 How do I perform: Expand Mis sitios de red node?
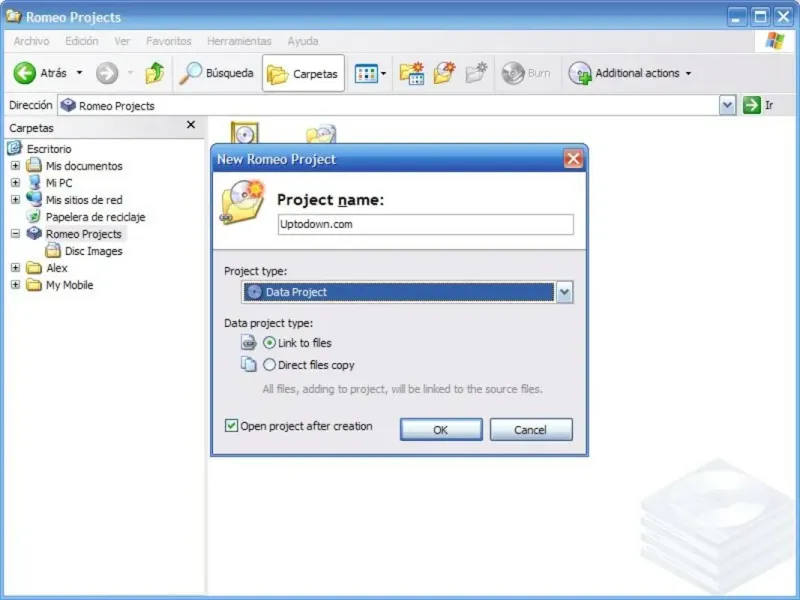pos(15,199)
